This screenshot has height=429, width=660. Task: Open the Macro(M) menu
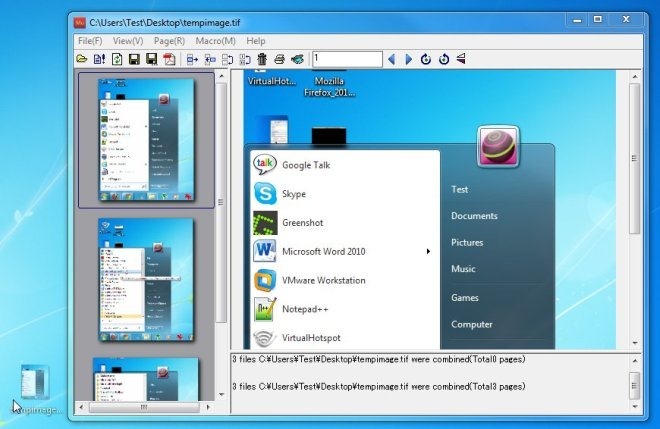click(216, 41)
